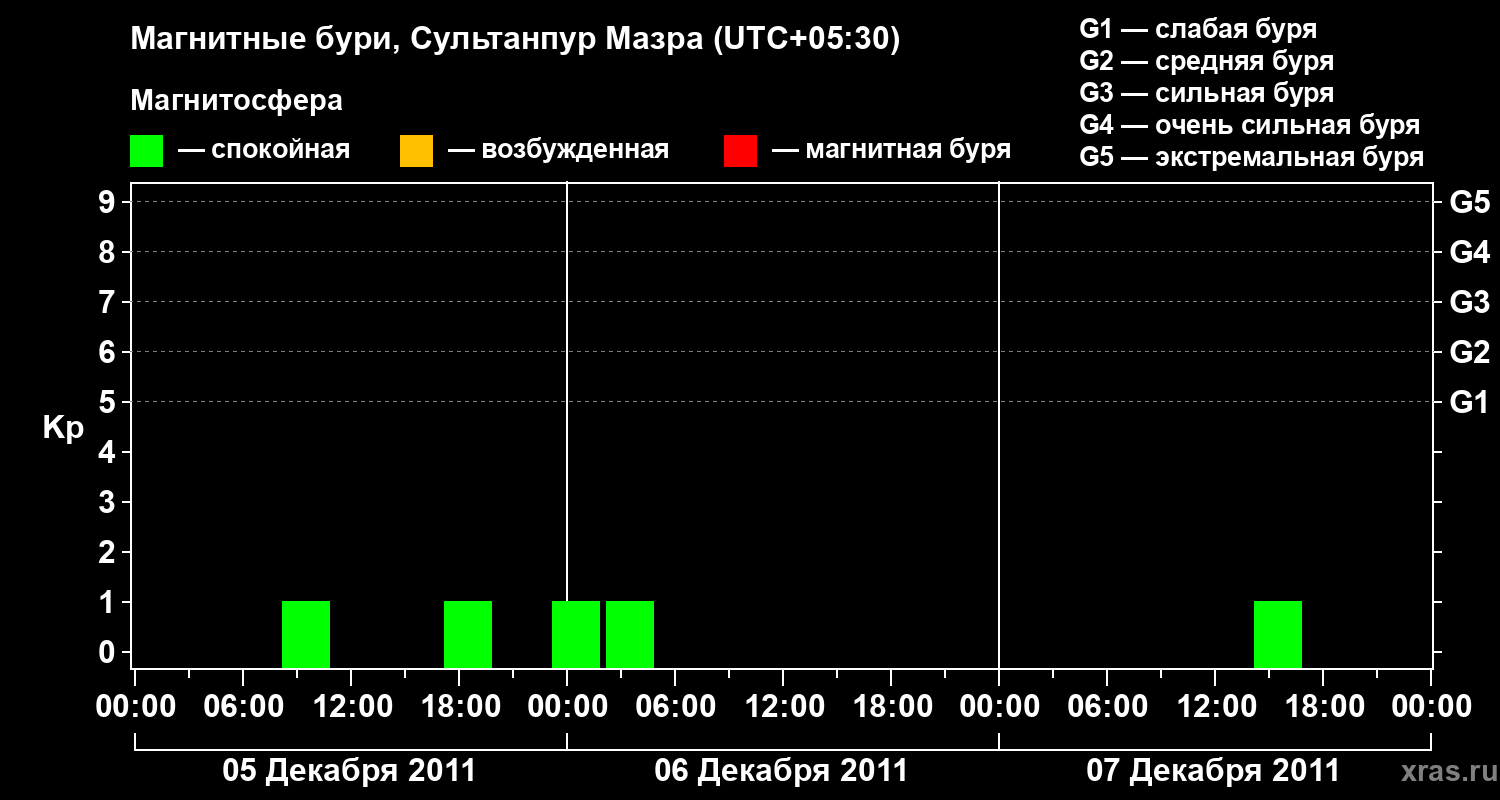Click the date label '06 Декабря 2011'
The image size is (1500, 800).
point(781,771)
